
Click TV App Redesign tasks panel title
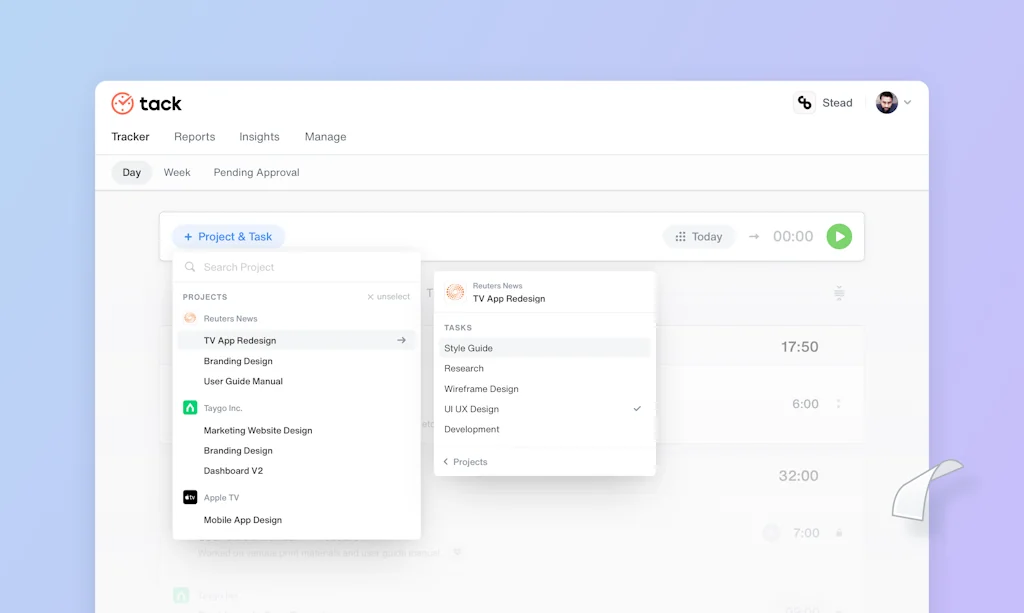(509, 299)
